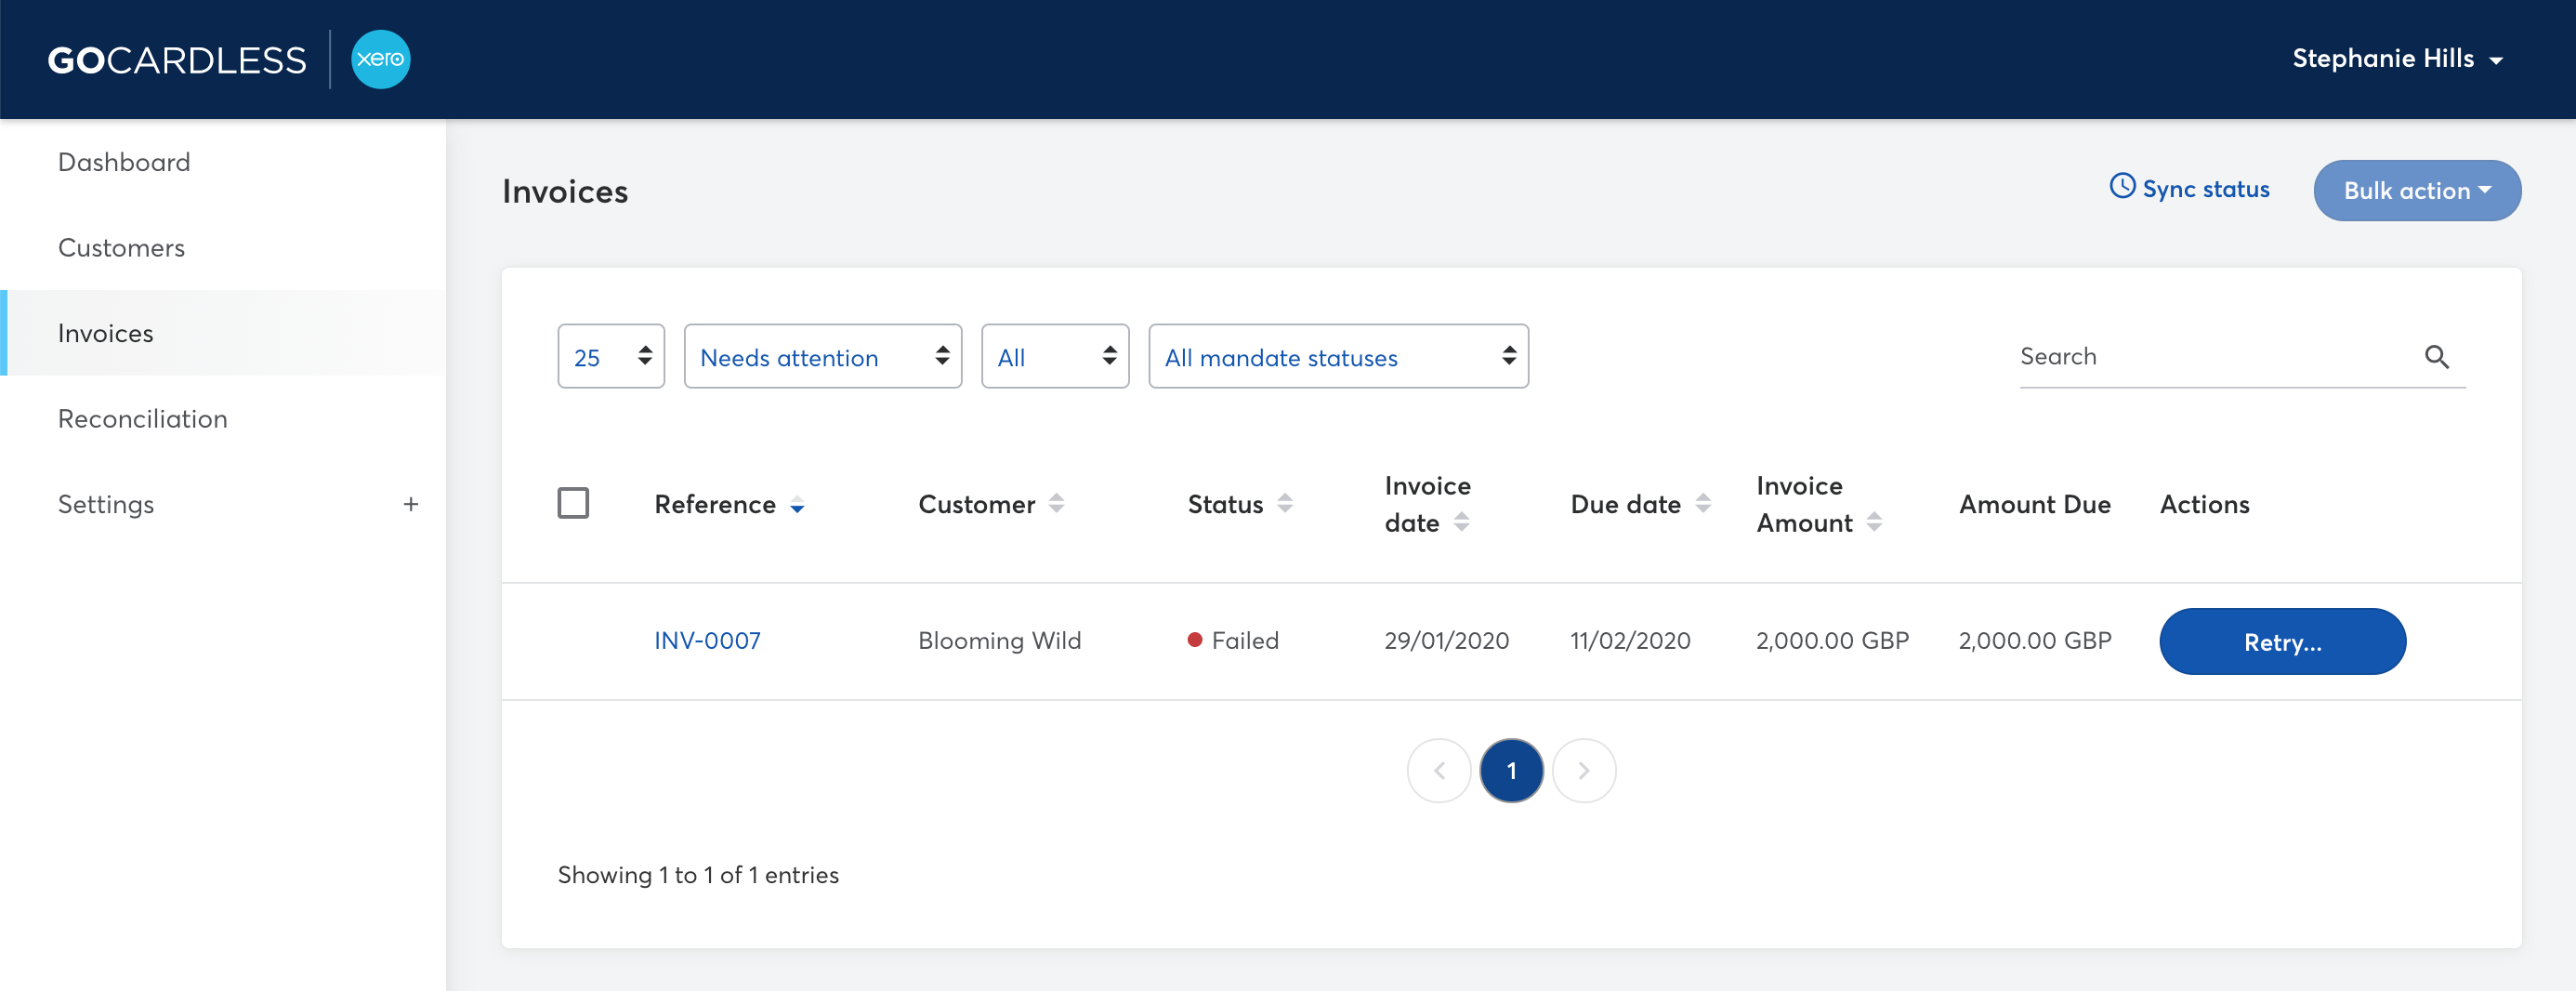Open the All filter dropdown
The image size is (2576, 991).
pyautogui.click(x=1055, y=356)
